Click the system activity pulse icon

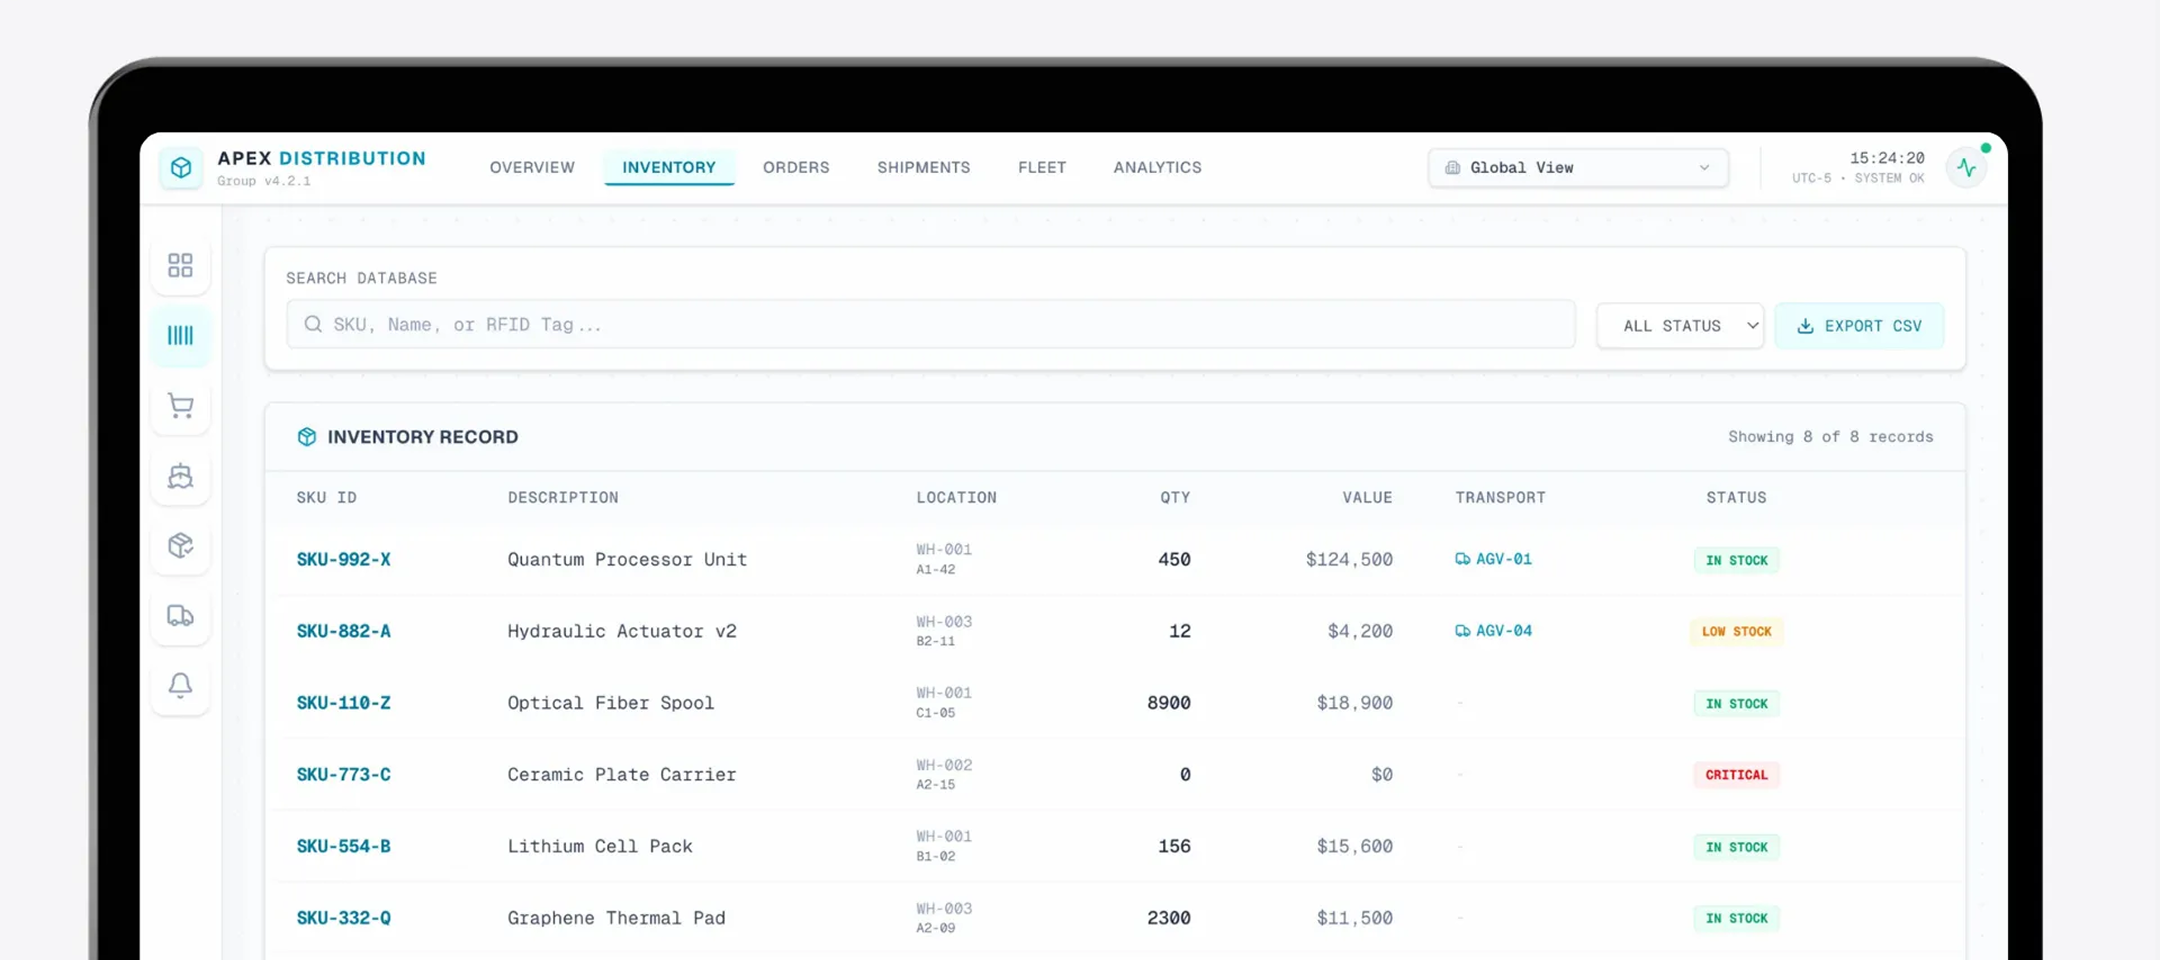click(1966, 168)
